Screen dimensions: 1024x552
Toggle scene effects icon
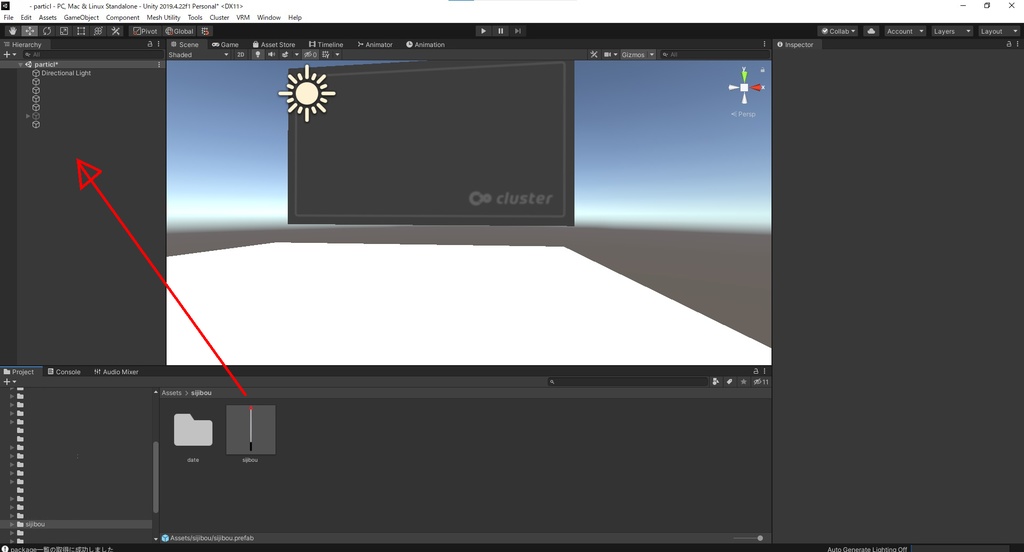coord(285,55)
